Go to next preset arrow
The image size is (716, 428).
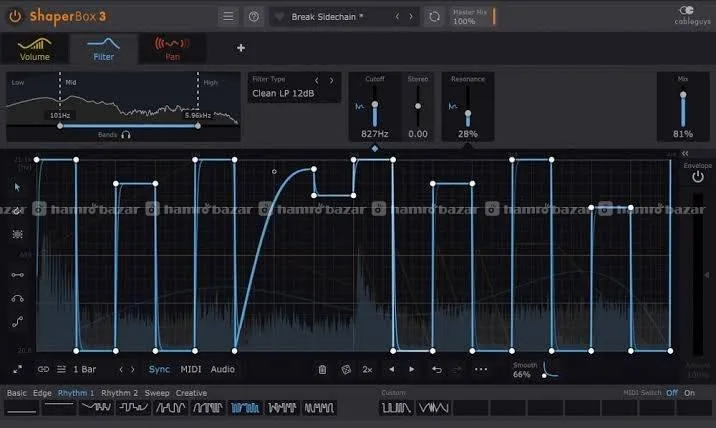(411, 16)
